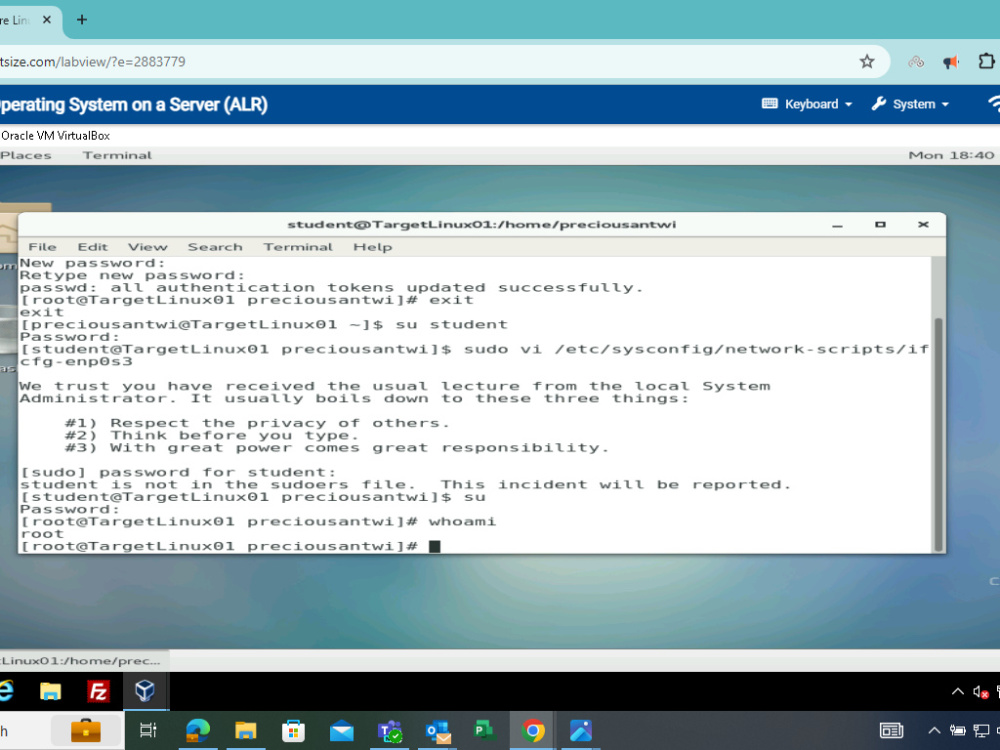The width and height of the screenshot is (1000, 750).
Task: Open the terminal View menu
Action: (x=147, y=247)
